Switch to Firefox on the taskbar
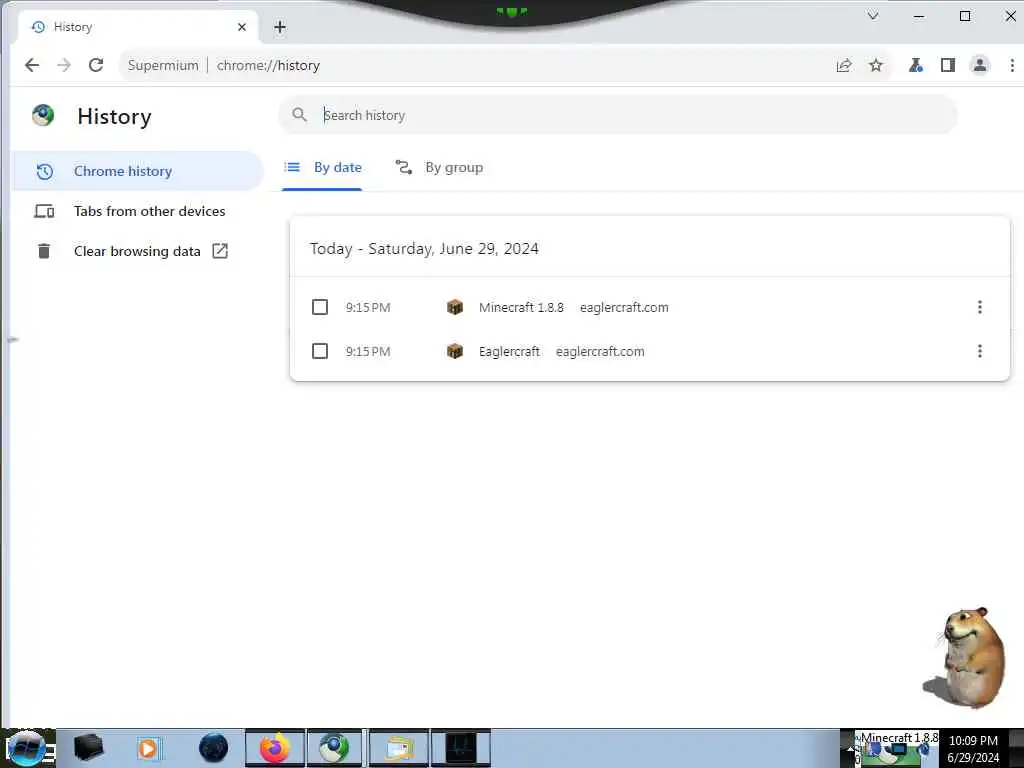Screen dimensions: 1024x768 275,748
